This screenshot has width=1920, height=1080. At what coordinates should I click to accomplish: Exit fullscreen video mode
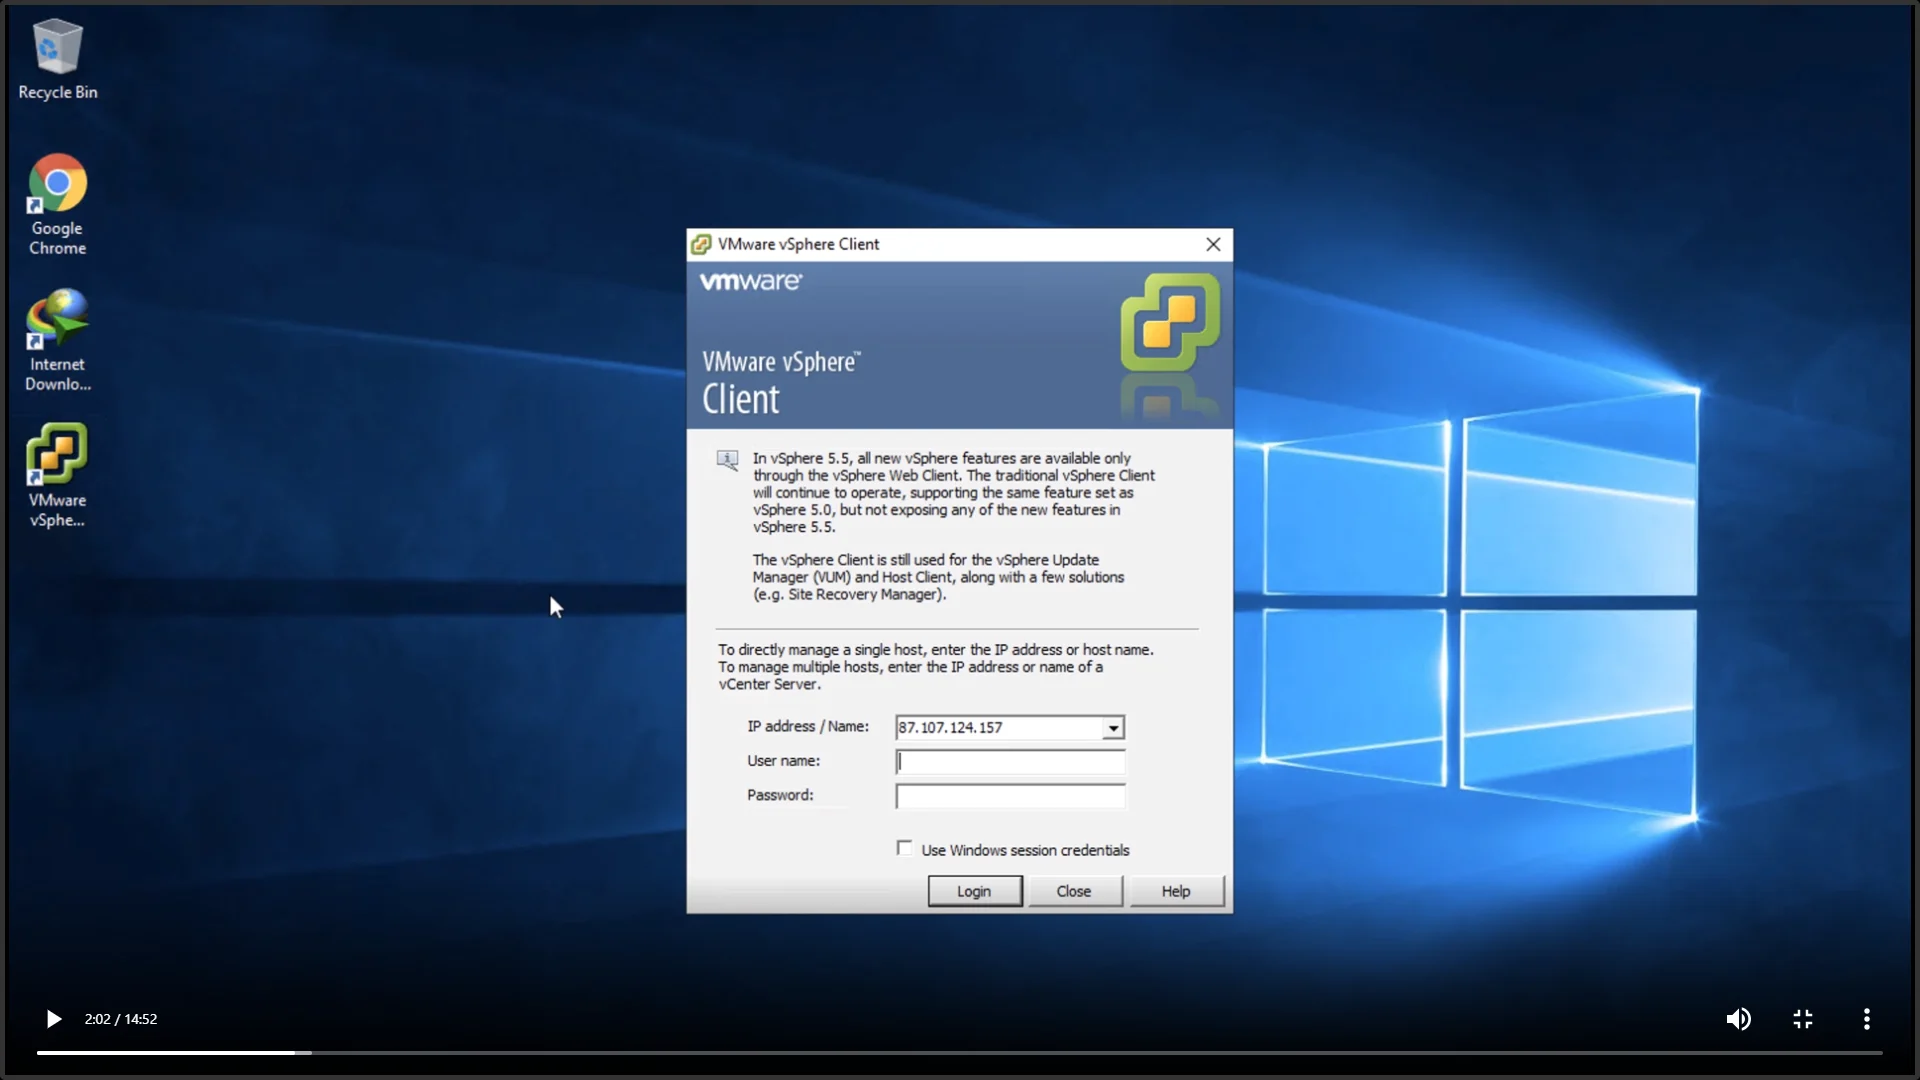(1803, 1019)
